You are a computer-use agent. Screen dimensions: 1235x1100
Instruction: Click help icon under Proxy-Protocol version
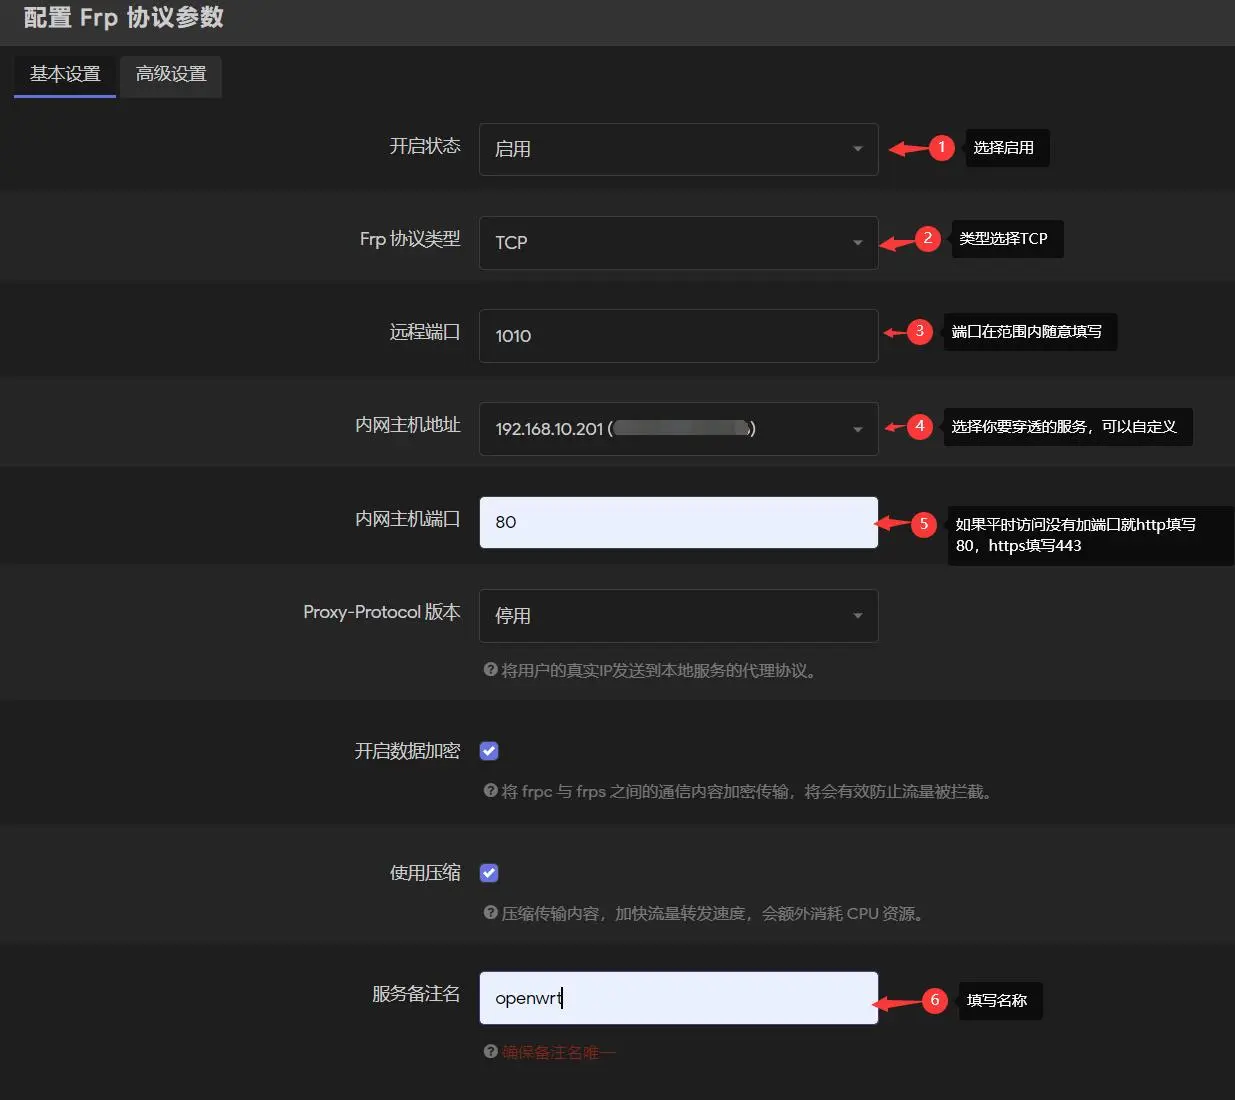pyautogui.click(x=490, y=670)
